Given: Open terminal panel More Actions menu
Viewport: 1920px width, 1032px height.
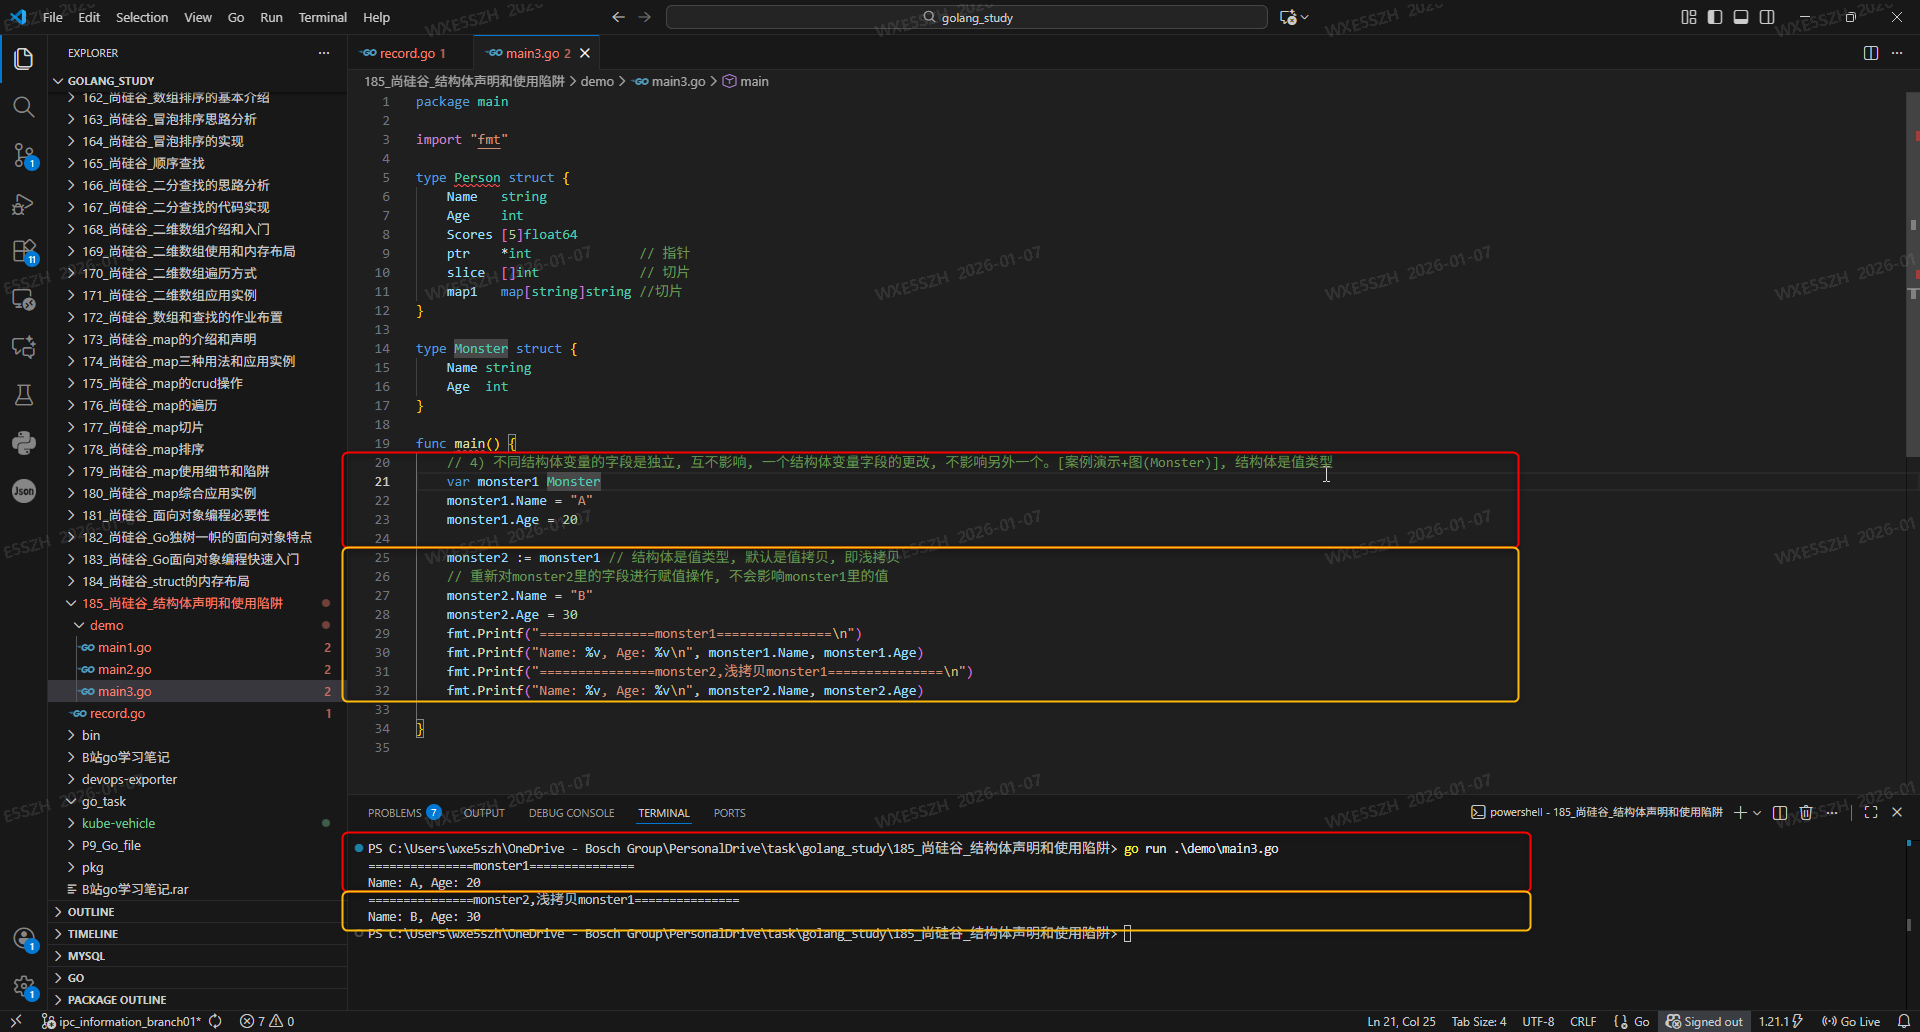Looking at the screenshot, I should pyautogui.click(x=1832, y=813).
